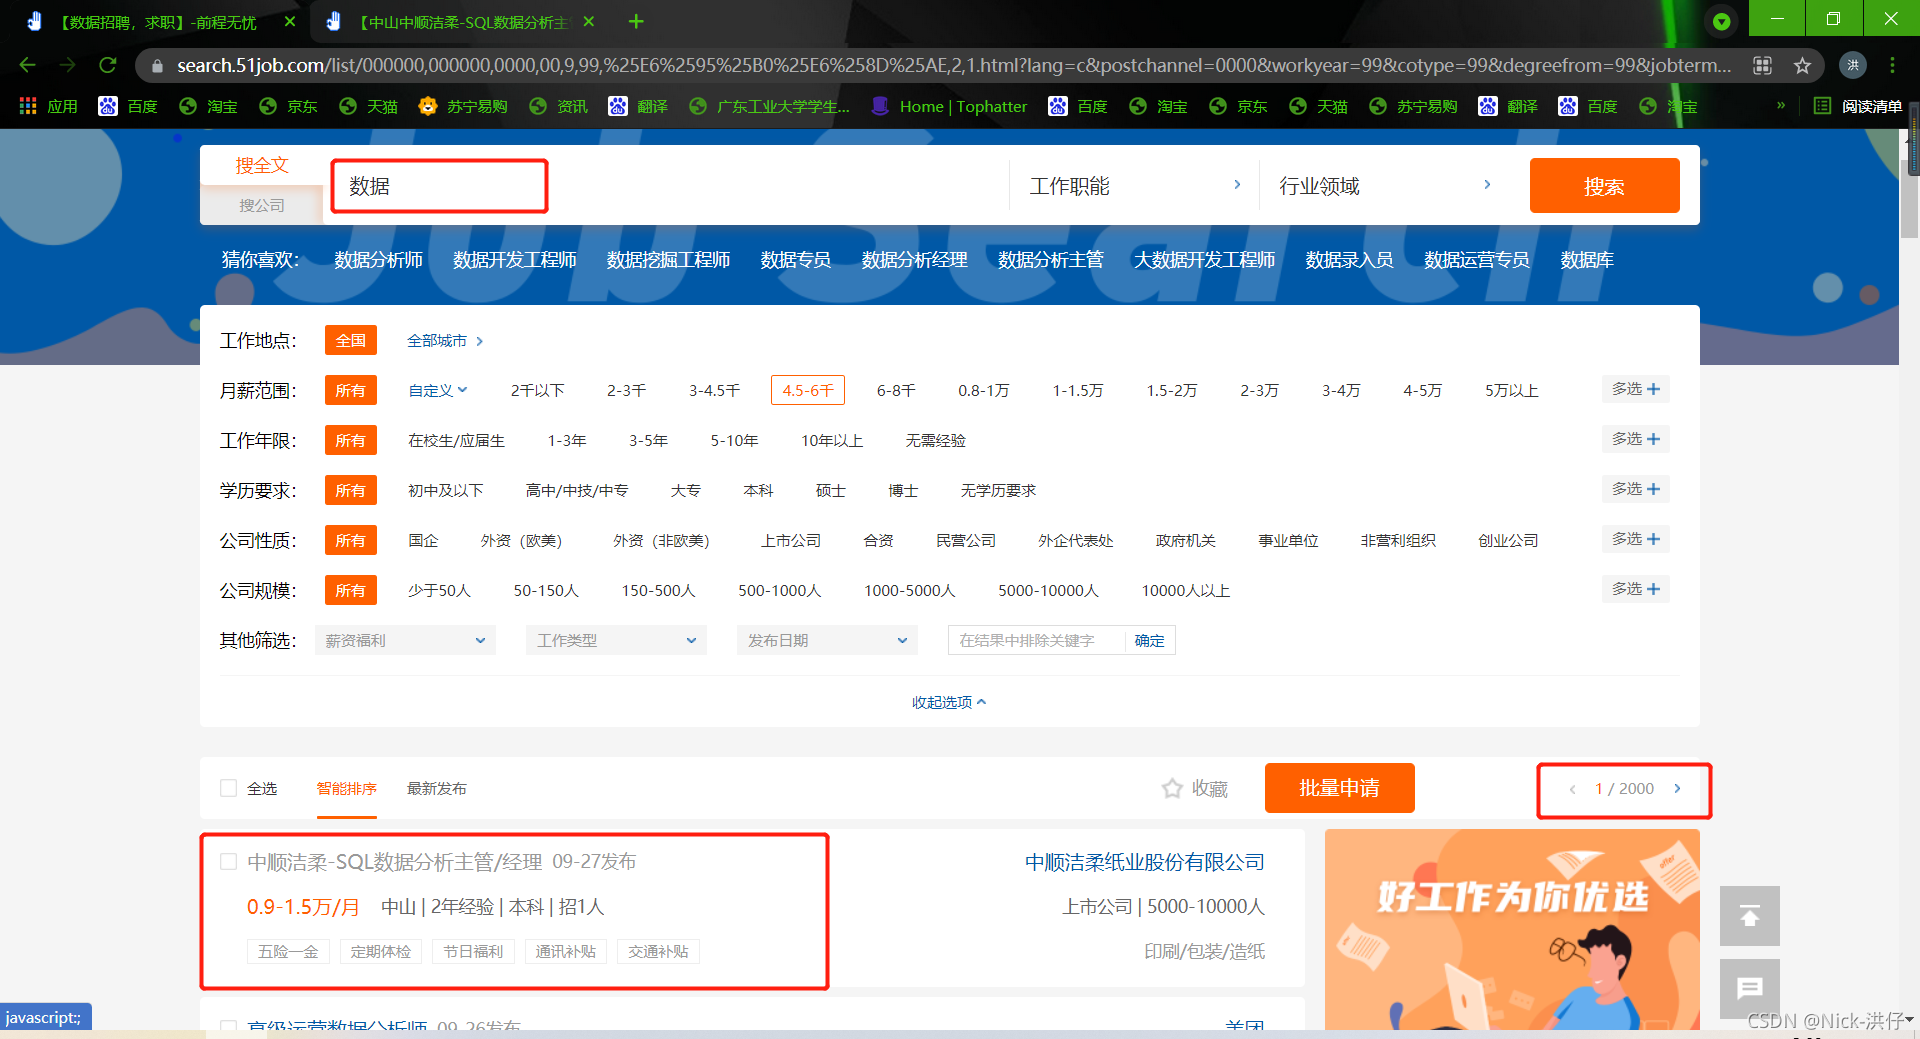Open 广东工业大学学生 bookmark
This screenshot has width=1920, height=1039.
click(x=769, y=106)
